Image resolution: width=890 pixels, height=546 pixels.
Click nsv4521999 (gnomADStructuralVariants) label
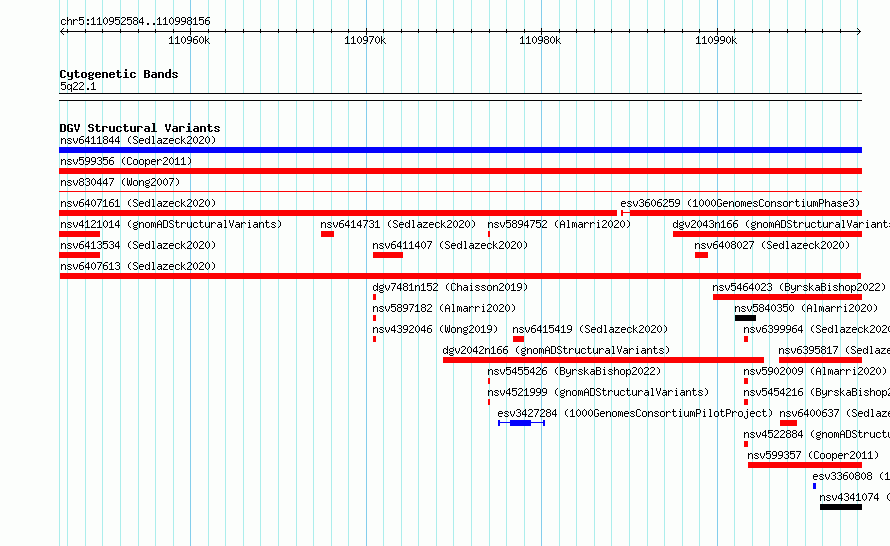(x=598, y=392)
